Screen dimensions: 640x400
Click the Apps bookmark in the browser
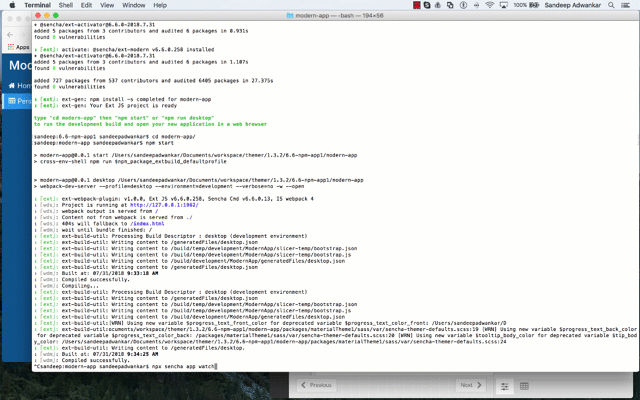[x=18, y=47]
